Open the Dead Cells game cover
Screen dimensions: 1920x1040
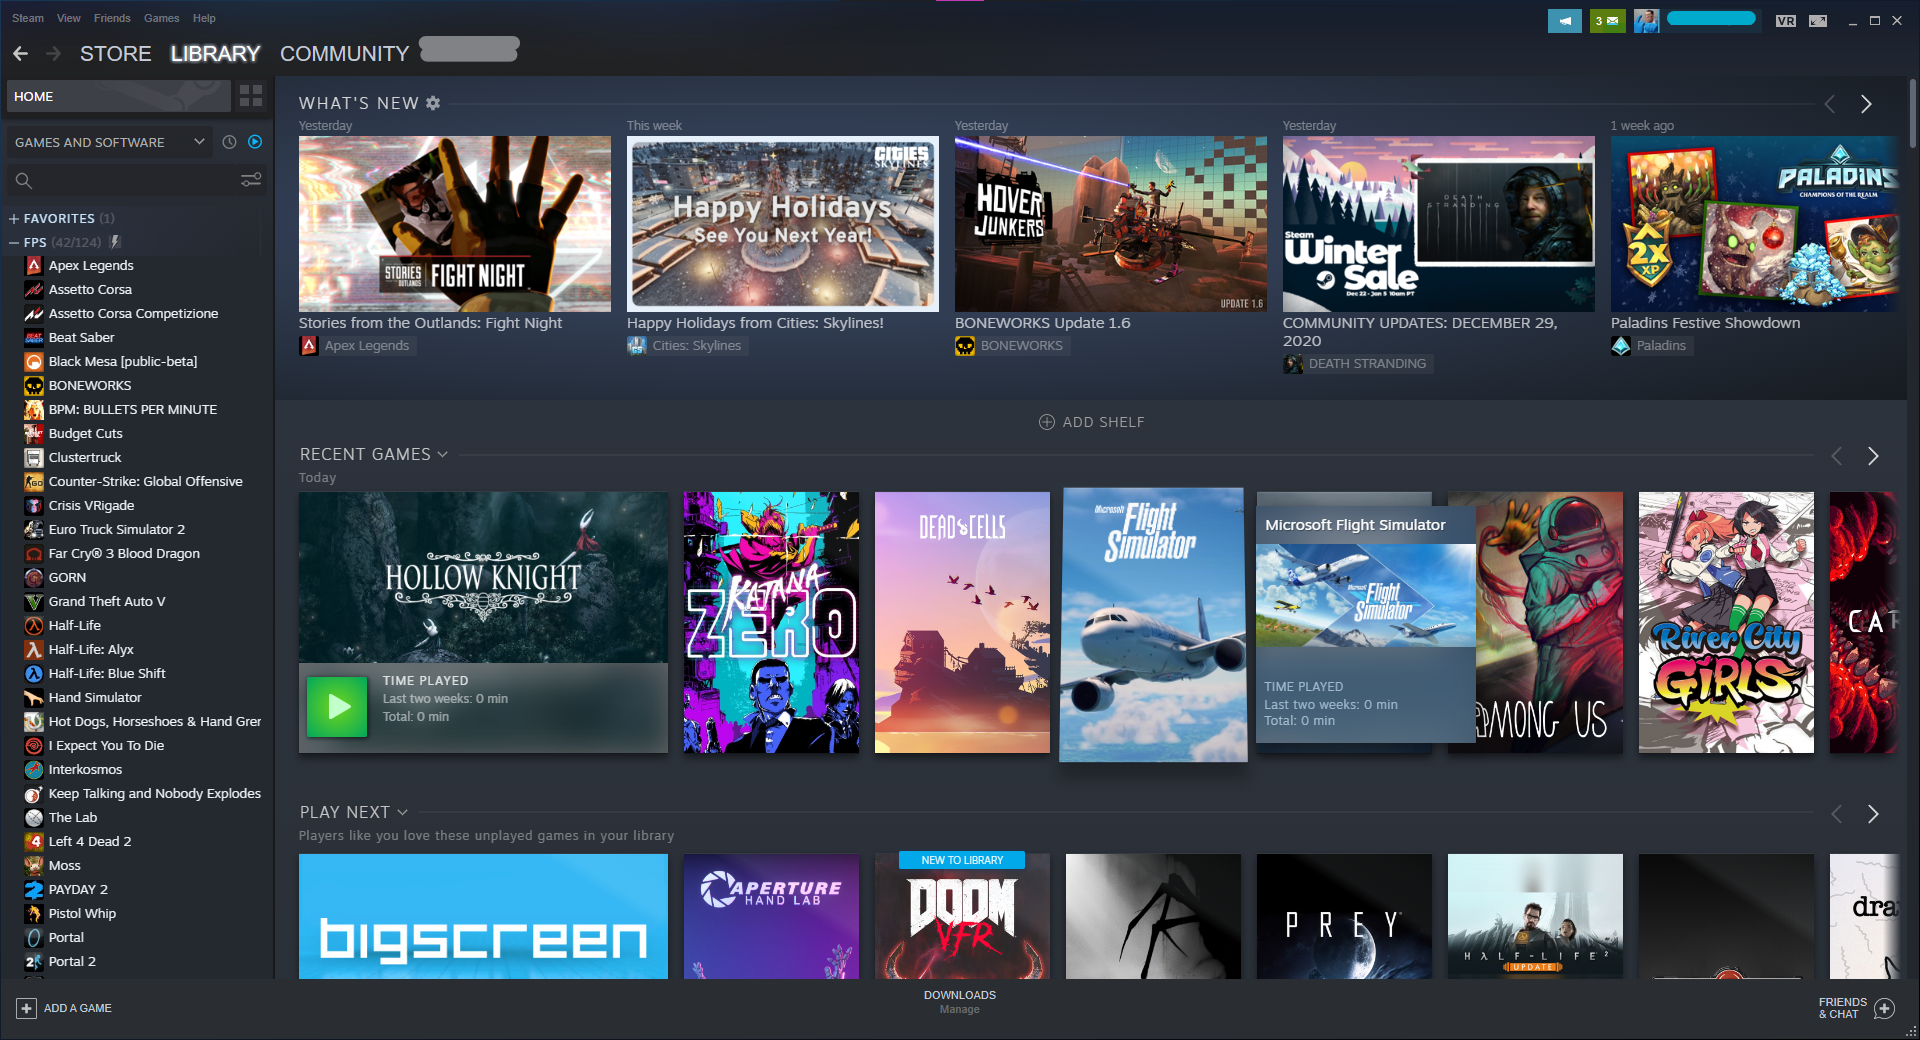point(962,622)
